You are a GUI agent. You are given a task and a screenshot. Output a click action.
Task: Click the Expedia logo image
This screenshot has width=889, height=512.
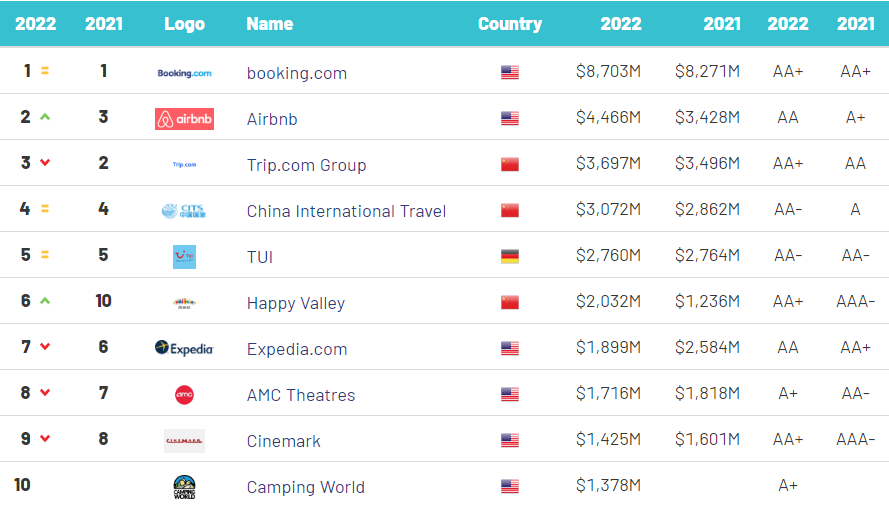point(184,348)
